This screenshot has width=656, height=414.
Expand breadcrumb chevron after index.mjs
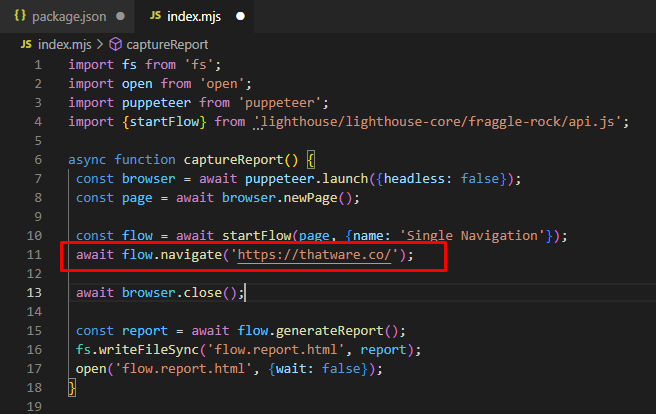point(100,44)
